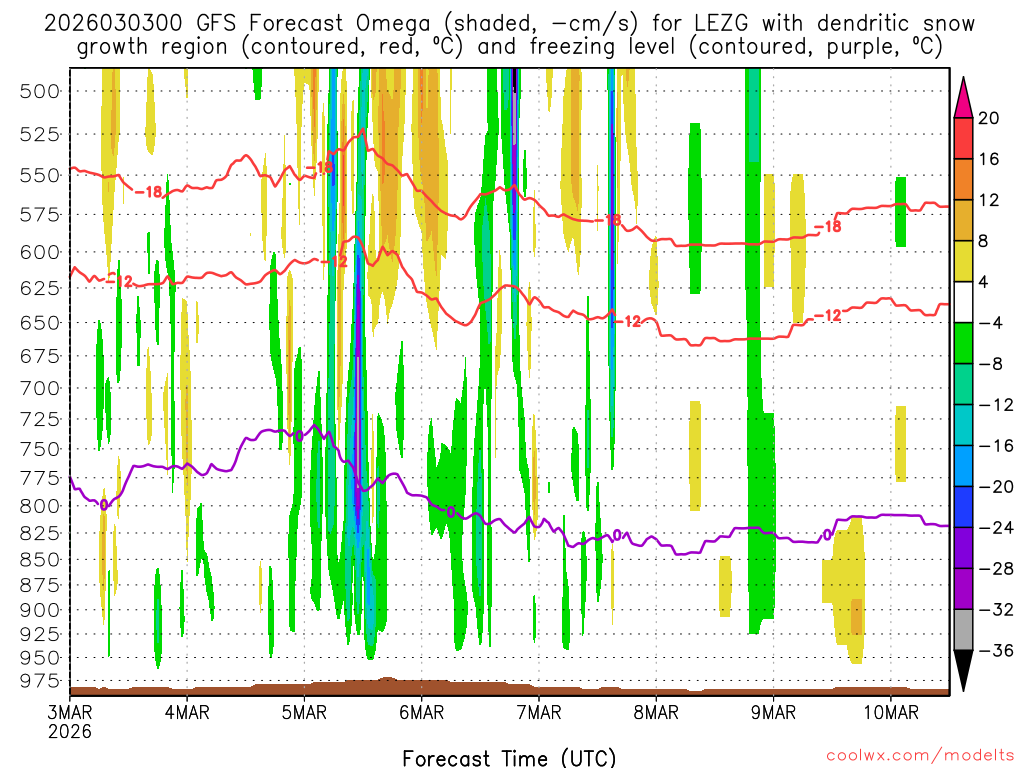Click the yellow colorbar segment between 4 and 8
This screenshot has height=768, width=1024.
click(964, 261)
